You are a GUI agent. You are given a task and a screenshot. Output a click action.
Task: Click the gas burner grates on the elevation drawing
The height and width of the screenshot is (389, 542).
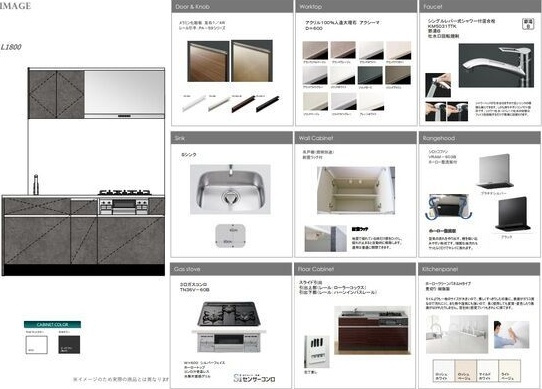tap(124, 192)
